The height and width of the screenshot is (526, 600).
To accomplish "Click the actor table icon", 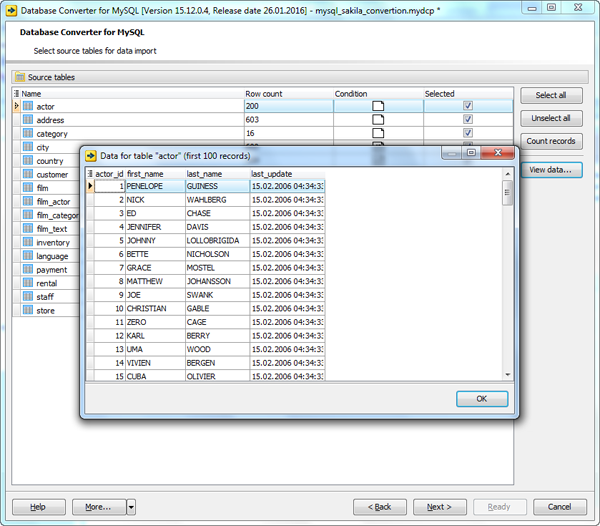I will point(28,106).
